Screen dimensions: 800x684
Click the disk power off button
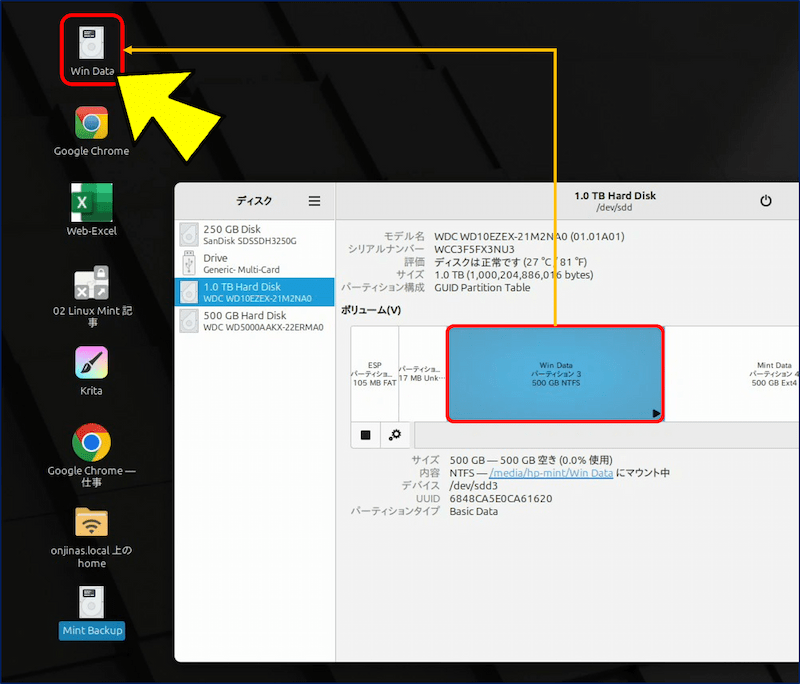(766, 201)
